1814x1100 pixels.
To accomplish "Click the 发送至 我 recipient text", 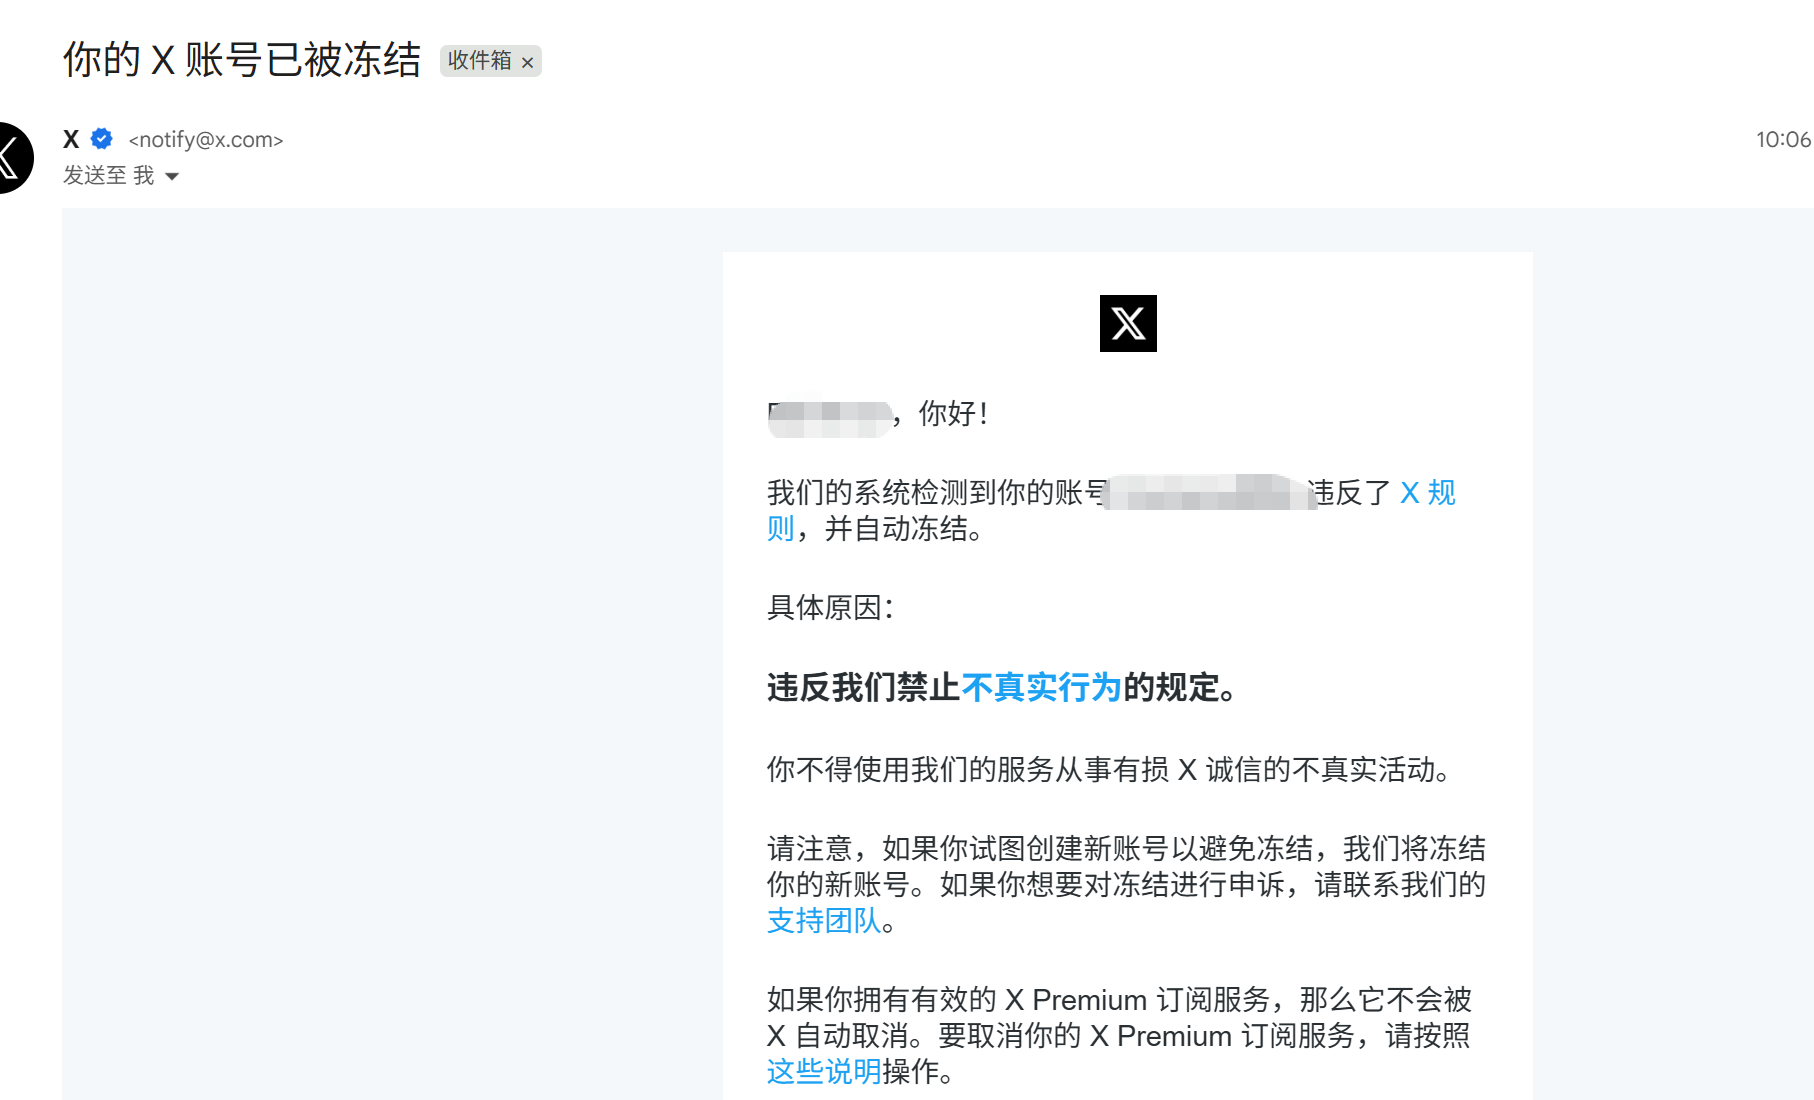I will coord(108,176).
